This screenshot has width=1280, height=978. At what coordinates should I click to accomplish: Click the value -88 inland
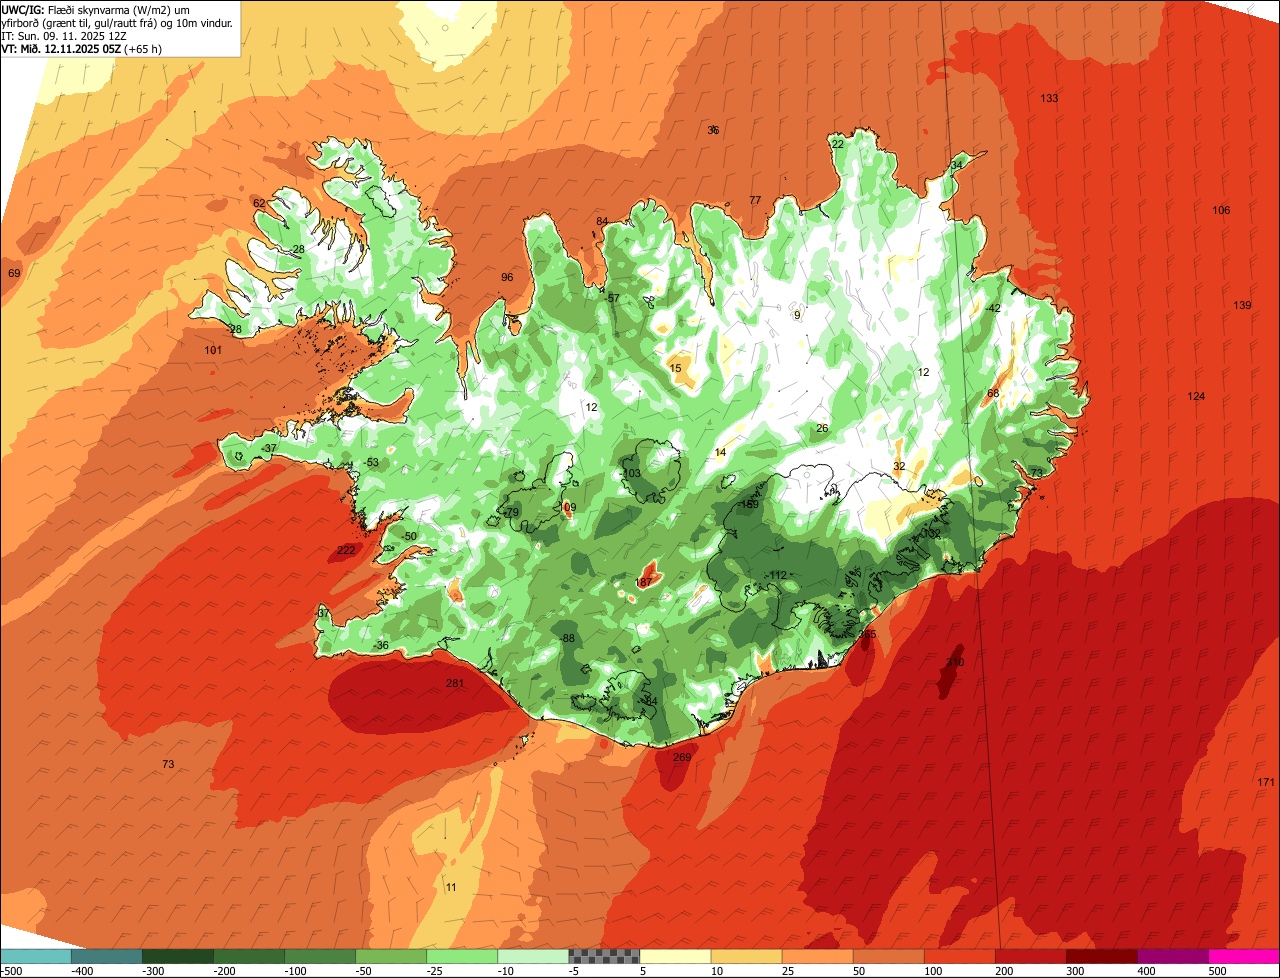(x=567, y=638)
